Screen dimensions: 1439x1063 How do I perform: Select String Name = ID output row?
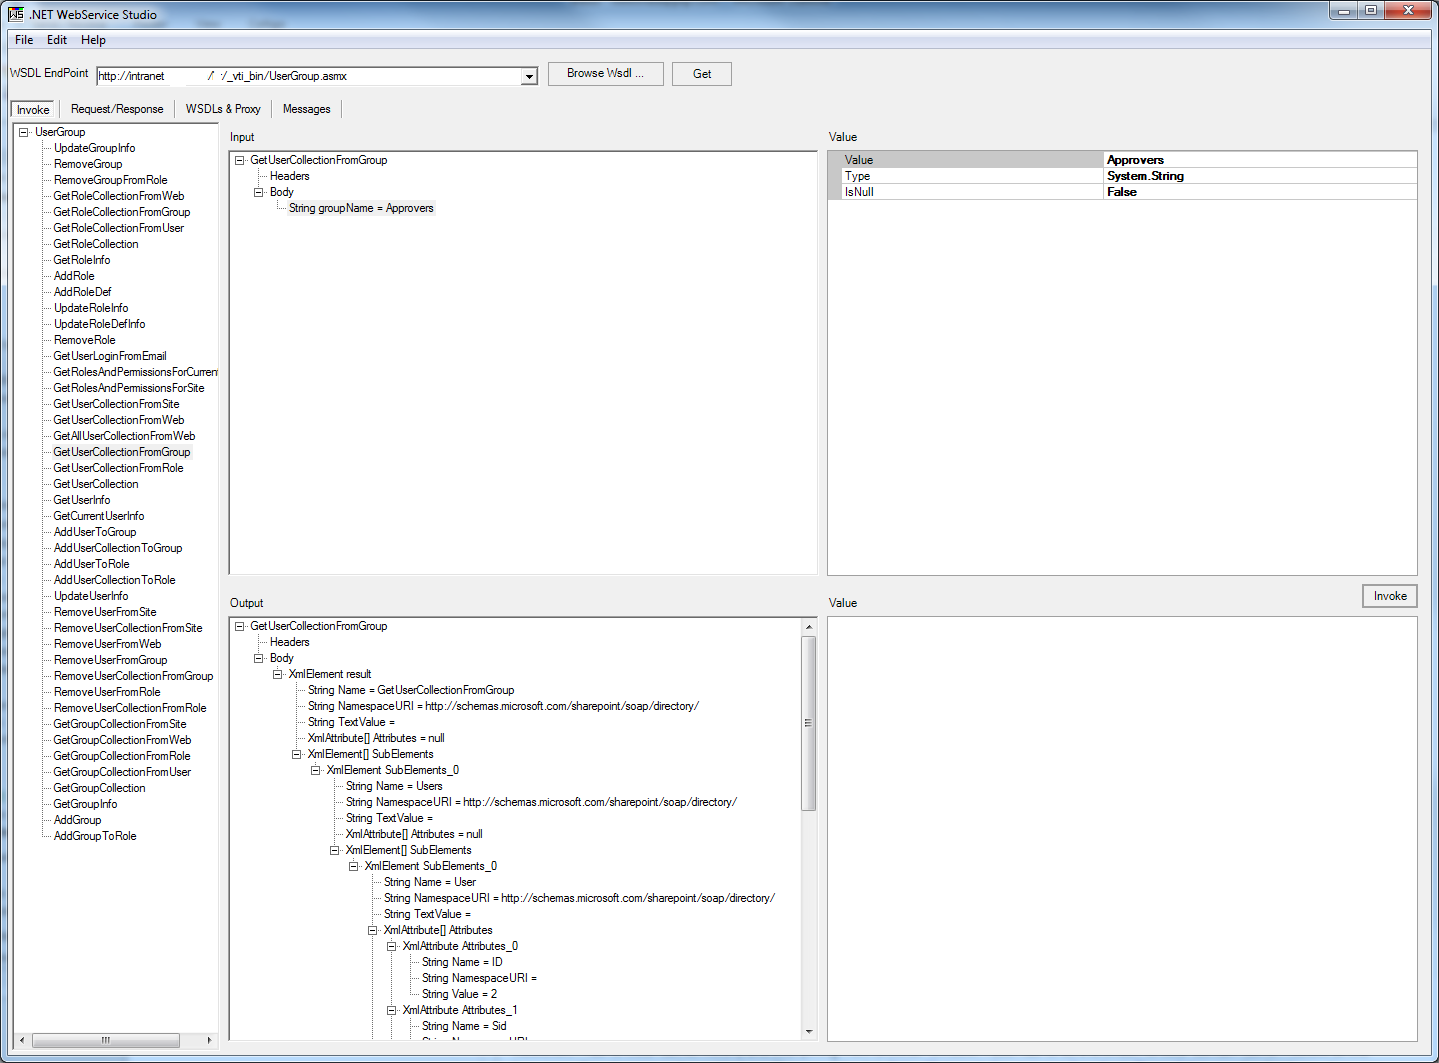click(462, 962)
